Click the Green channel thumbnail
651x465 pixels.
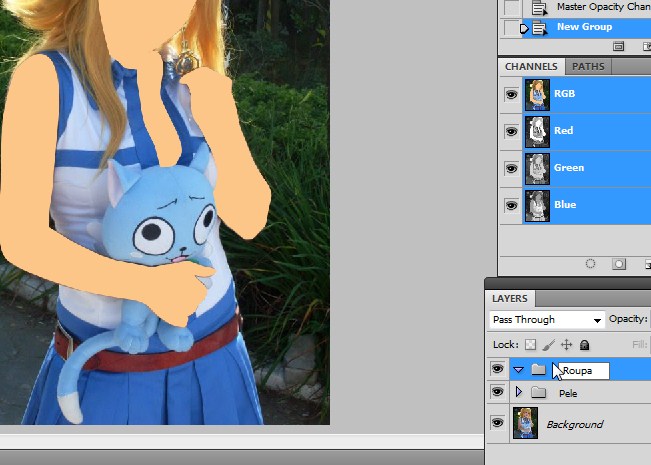537,169
